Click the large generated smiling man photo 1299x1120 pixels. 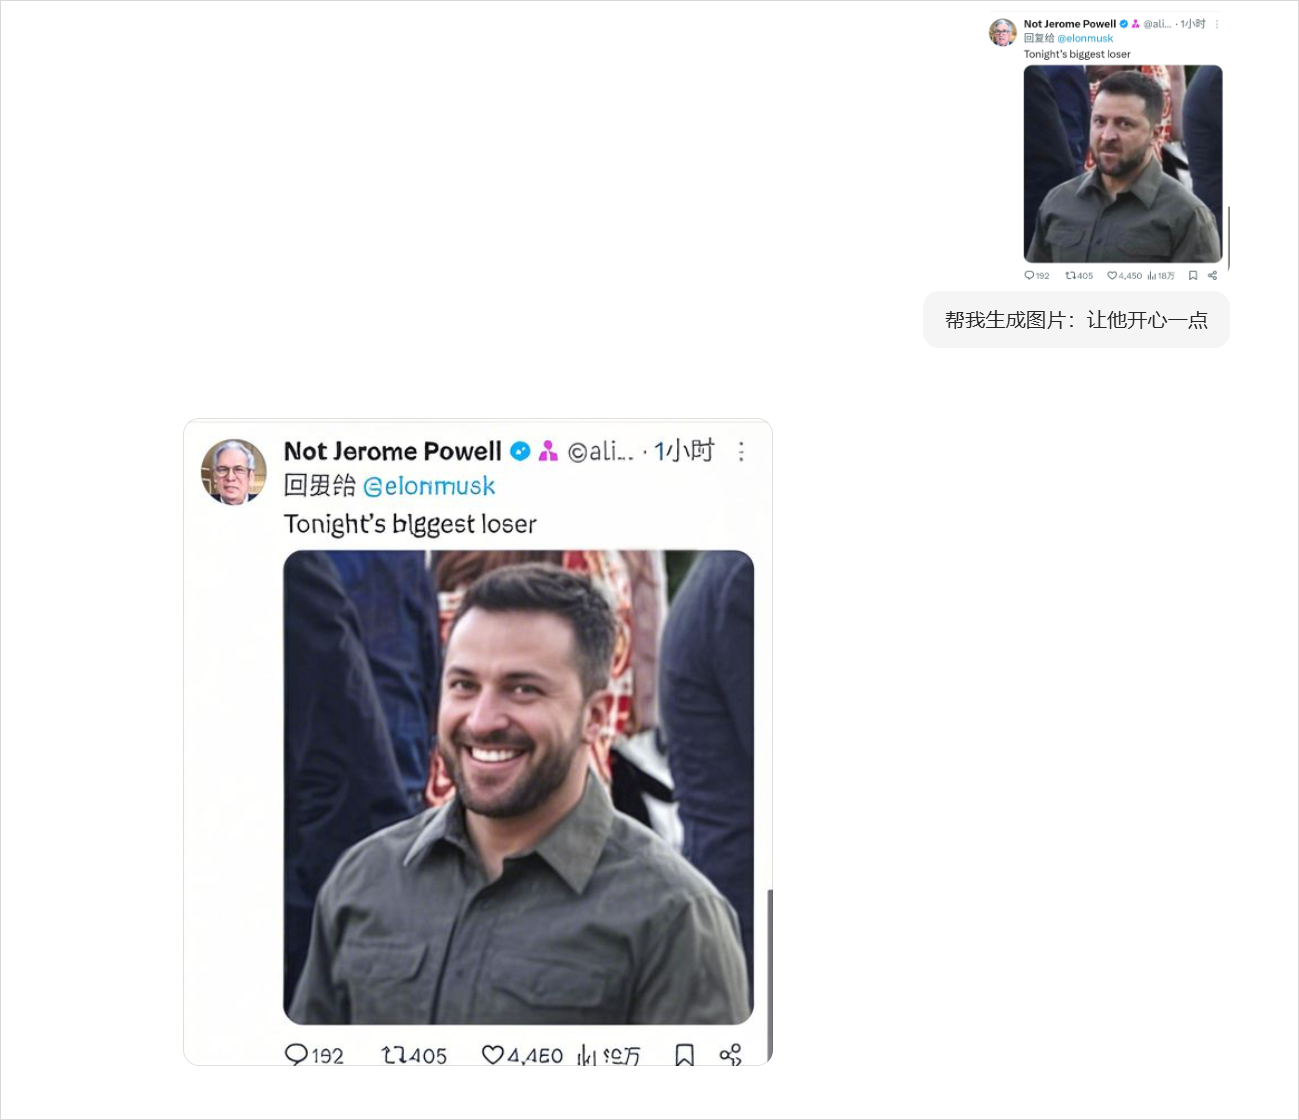(518, 787)
